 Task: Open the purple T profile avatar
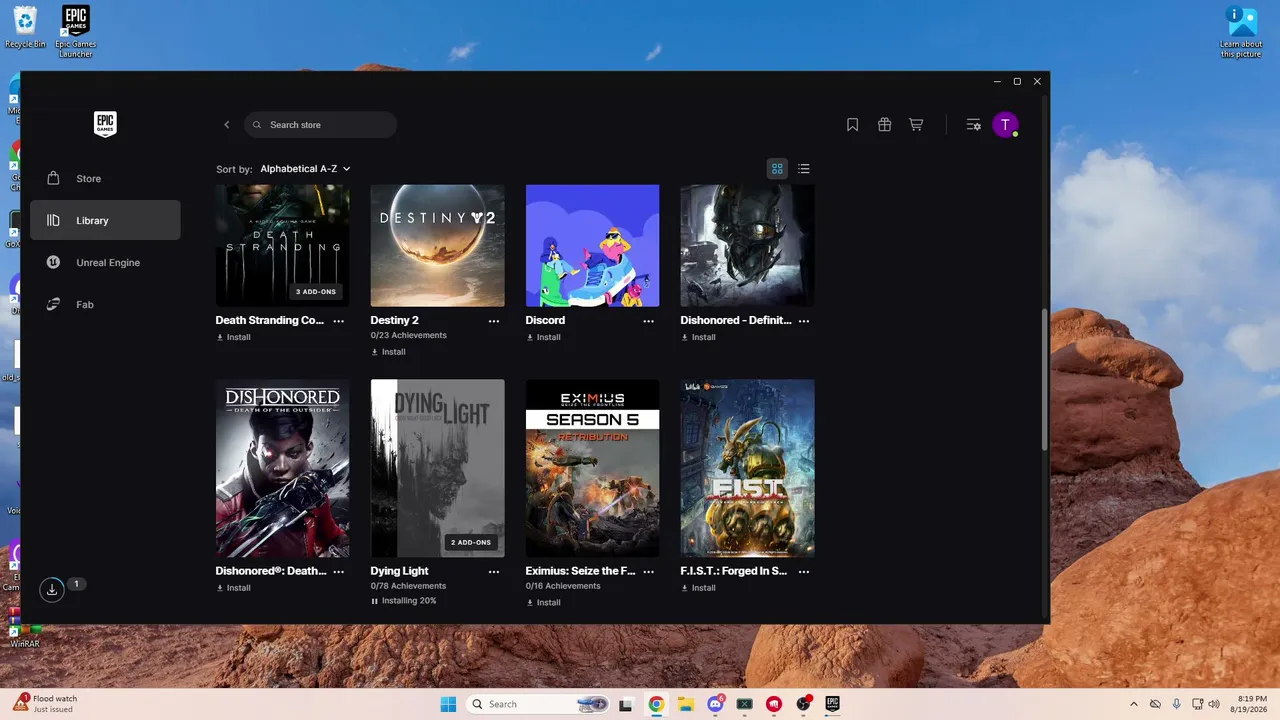1005,125
